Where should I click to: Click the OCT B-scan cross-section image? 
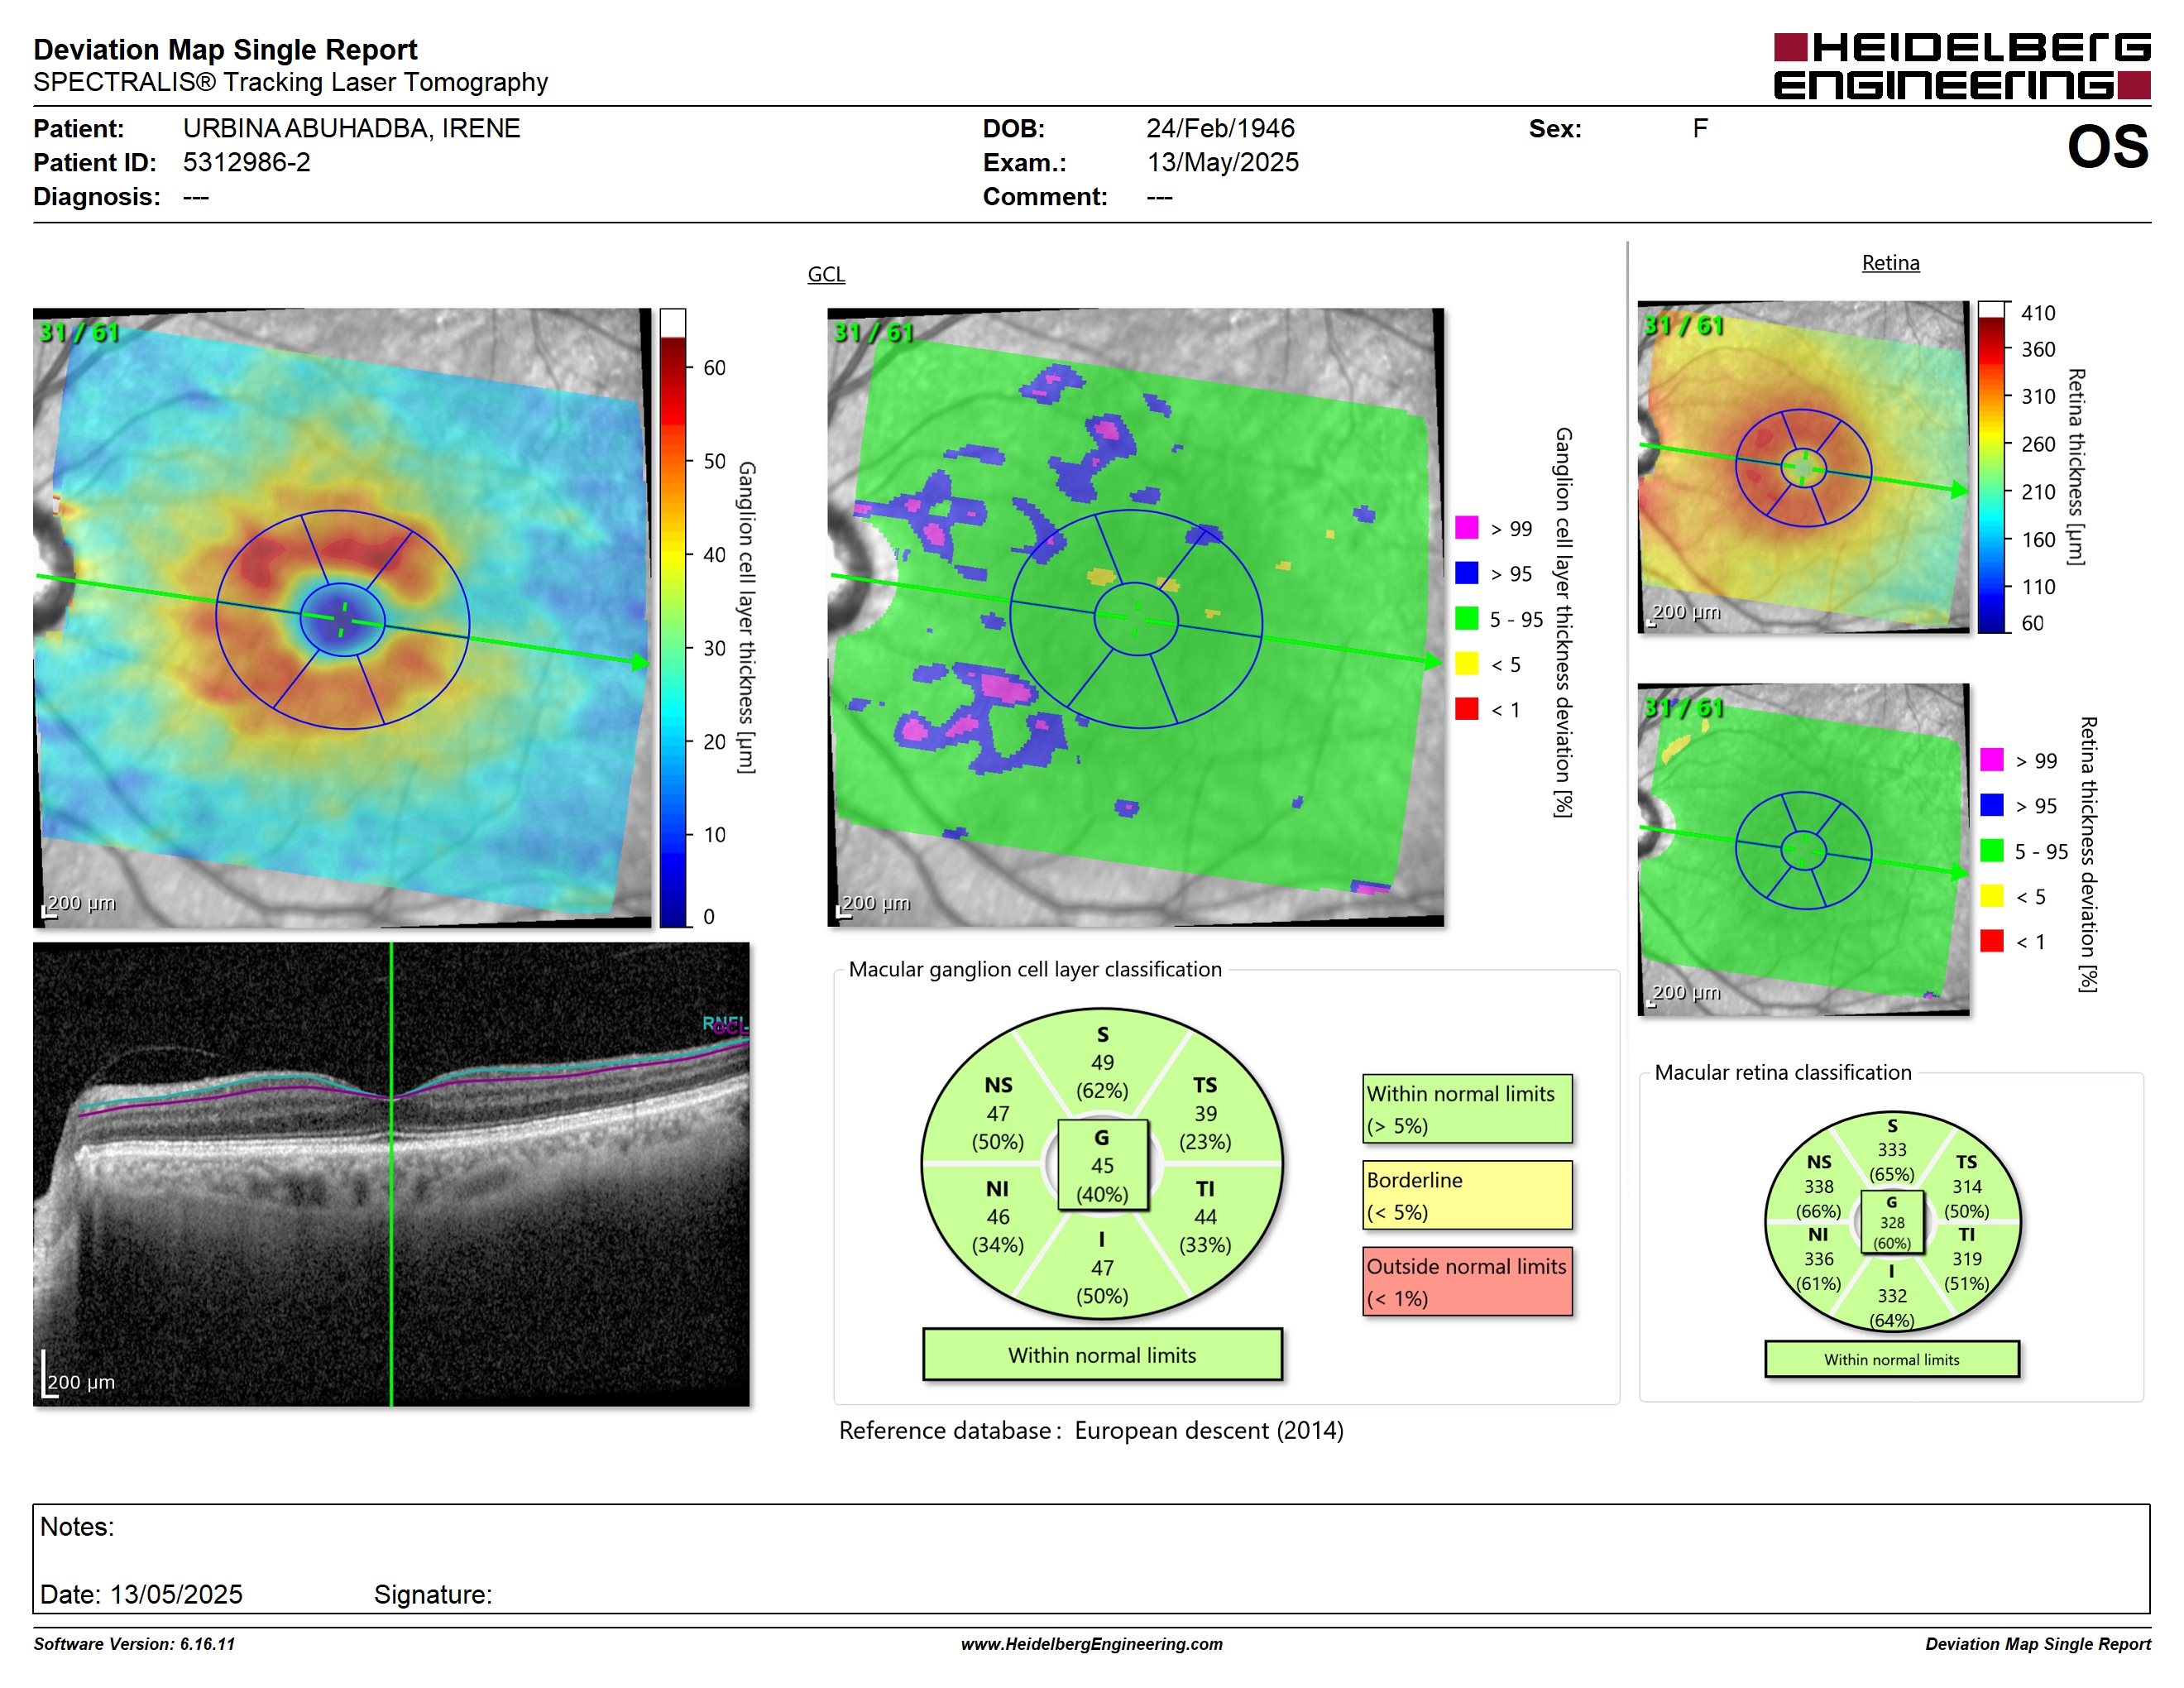(x=391, y=1174)
